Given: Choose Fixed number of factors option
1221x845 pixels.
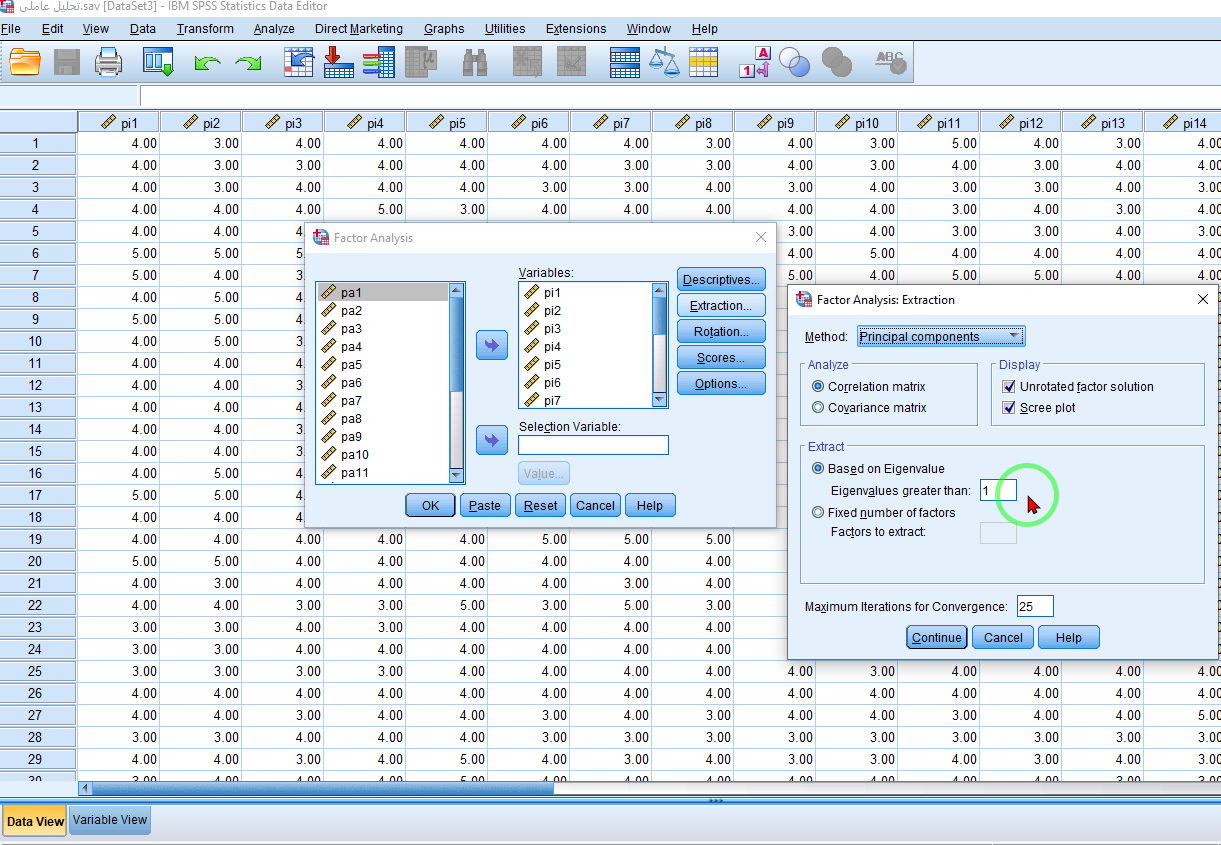Looking at the screenshot, I should 819,513.
